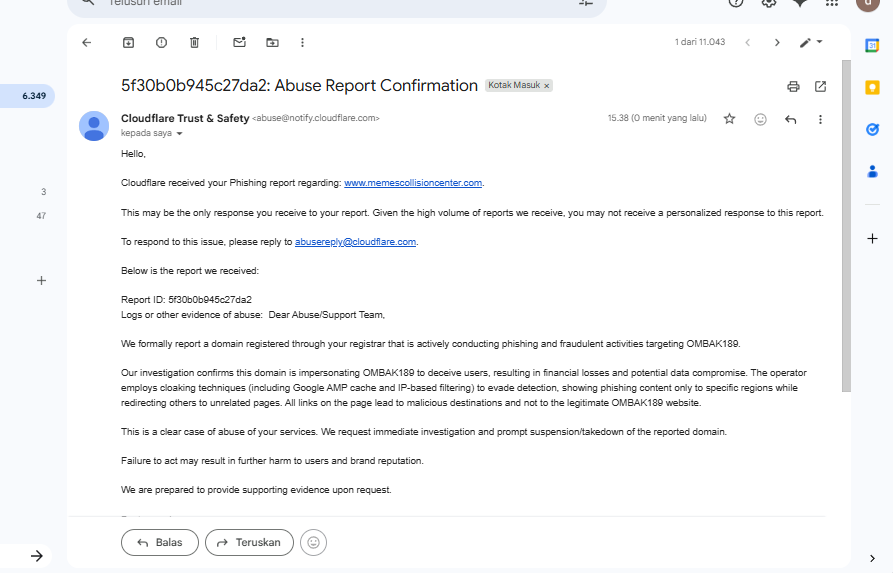Delete this email with the trash icon
The image size is (893, 573).
tap(194, 43)
